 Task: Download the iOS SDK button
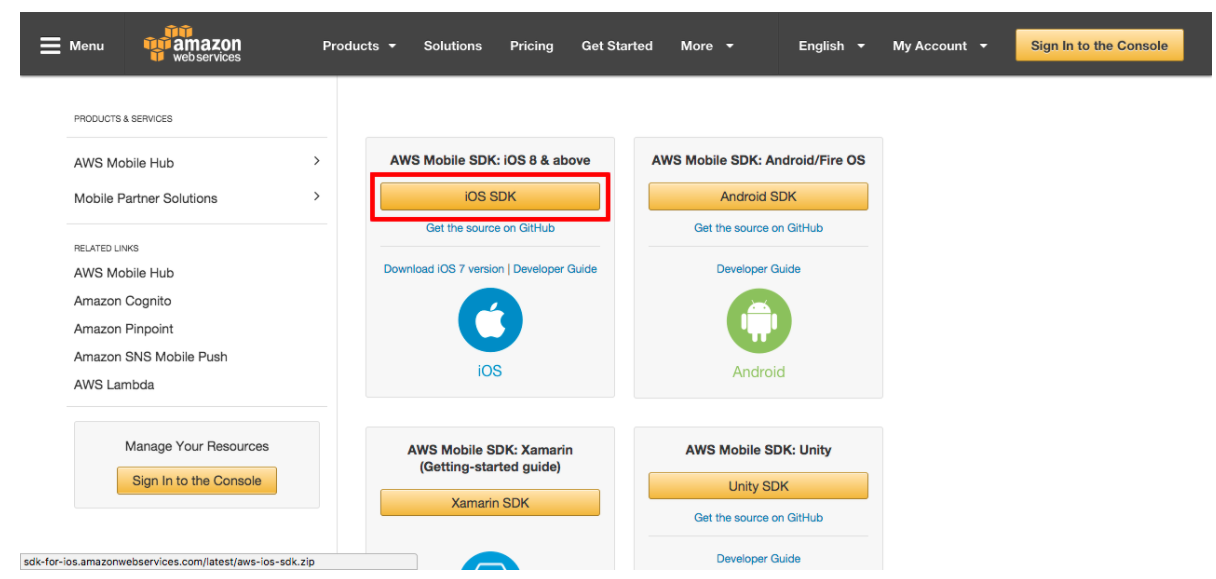[x=490, y=196]
